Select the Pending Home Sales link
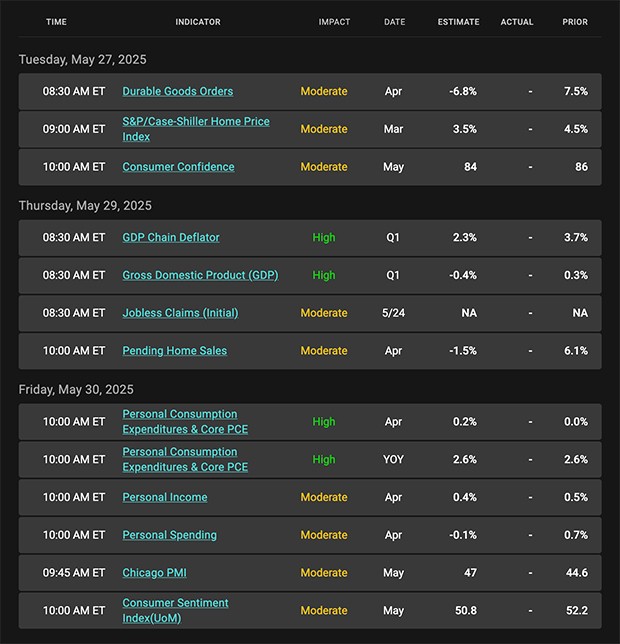 pos(175,351)
